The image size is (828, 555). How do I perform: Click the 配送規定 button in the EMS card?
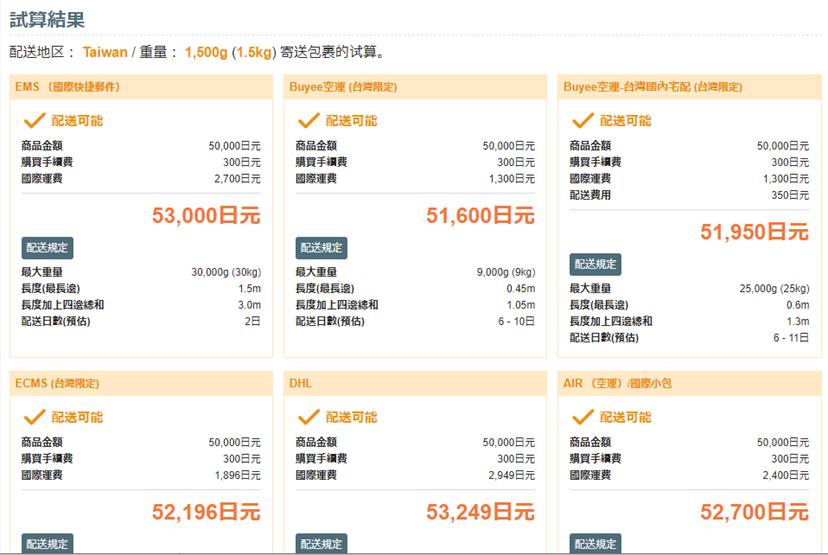tap(47, 248)
